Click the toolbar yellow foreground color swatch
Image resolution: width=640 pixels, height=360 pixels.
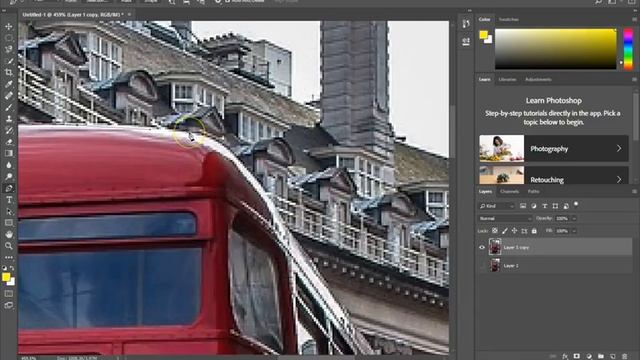coord(6,277)
